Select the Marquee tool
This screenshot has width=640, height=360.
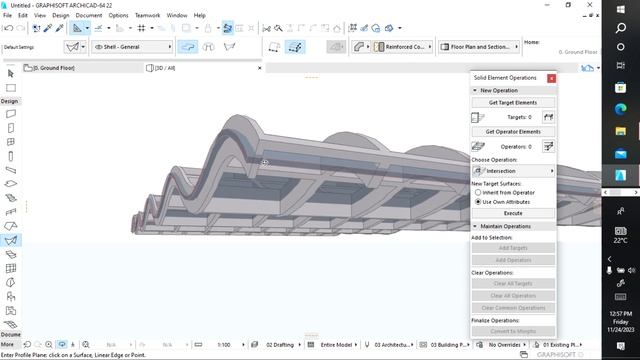11,88
